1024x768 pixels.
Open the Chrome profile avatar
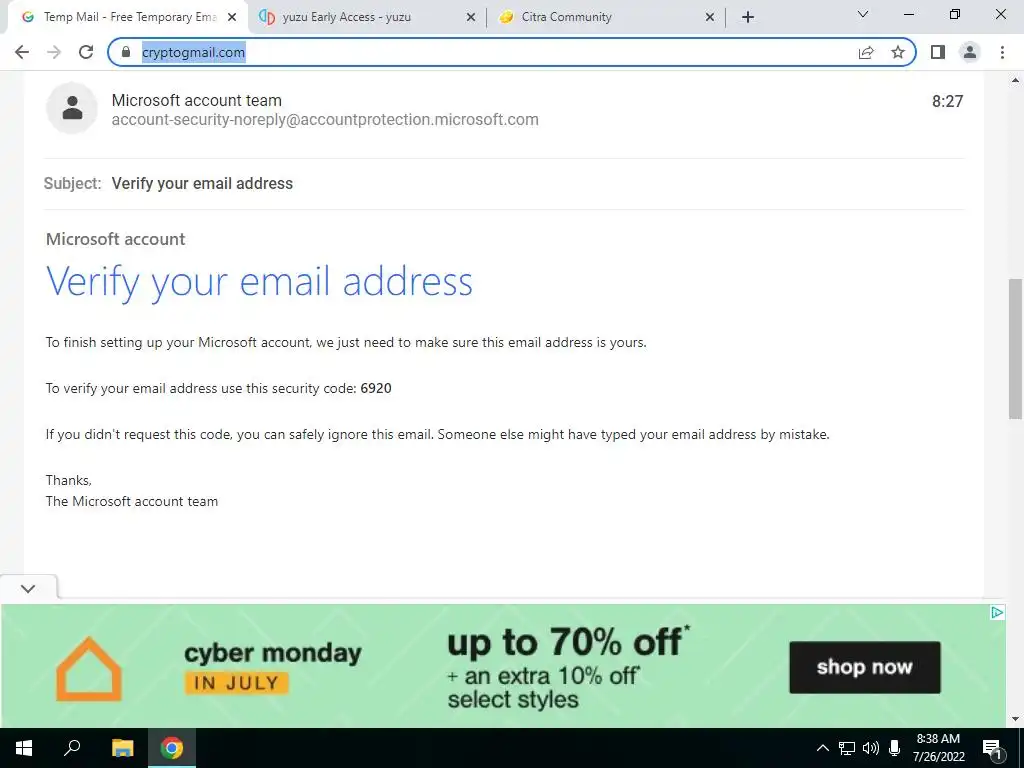pos(970,52)
